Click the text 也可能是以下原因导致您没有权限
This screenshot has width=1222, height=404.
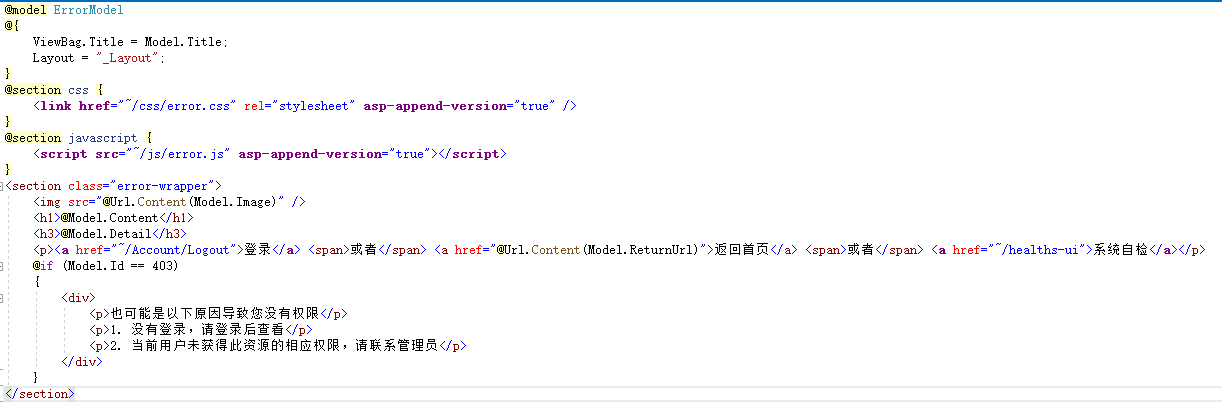point(215,314)
